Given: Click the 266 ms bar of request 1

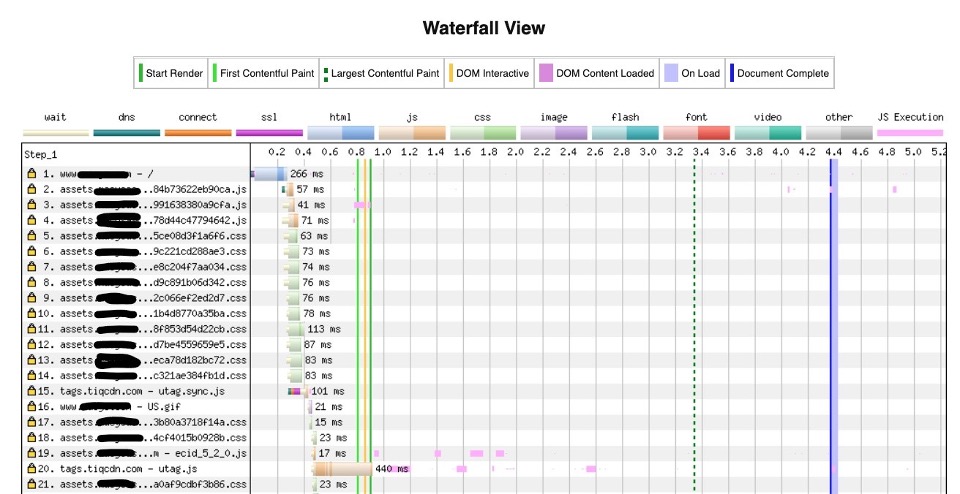Looking at the screenshot, I should [x=267, y=173].
